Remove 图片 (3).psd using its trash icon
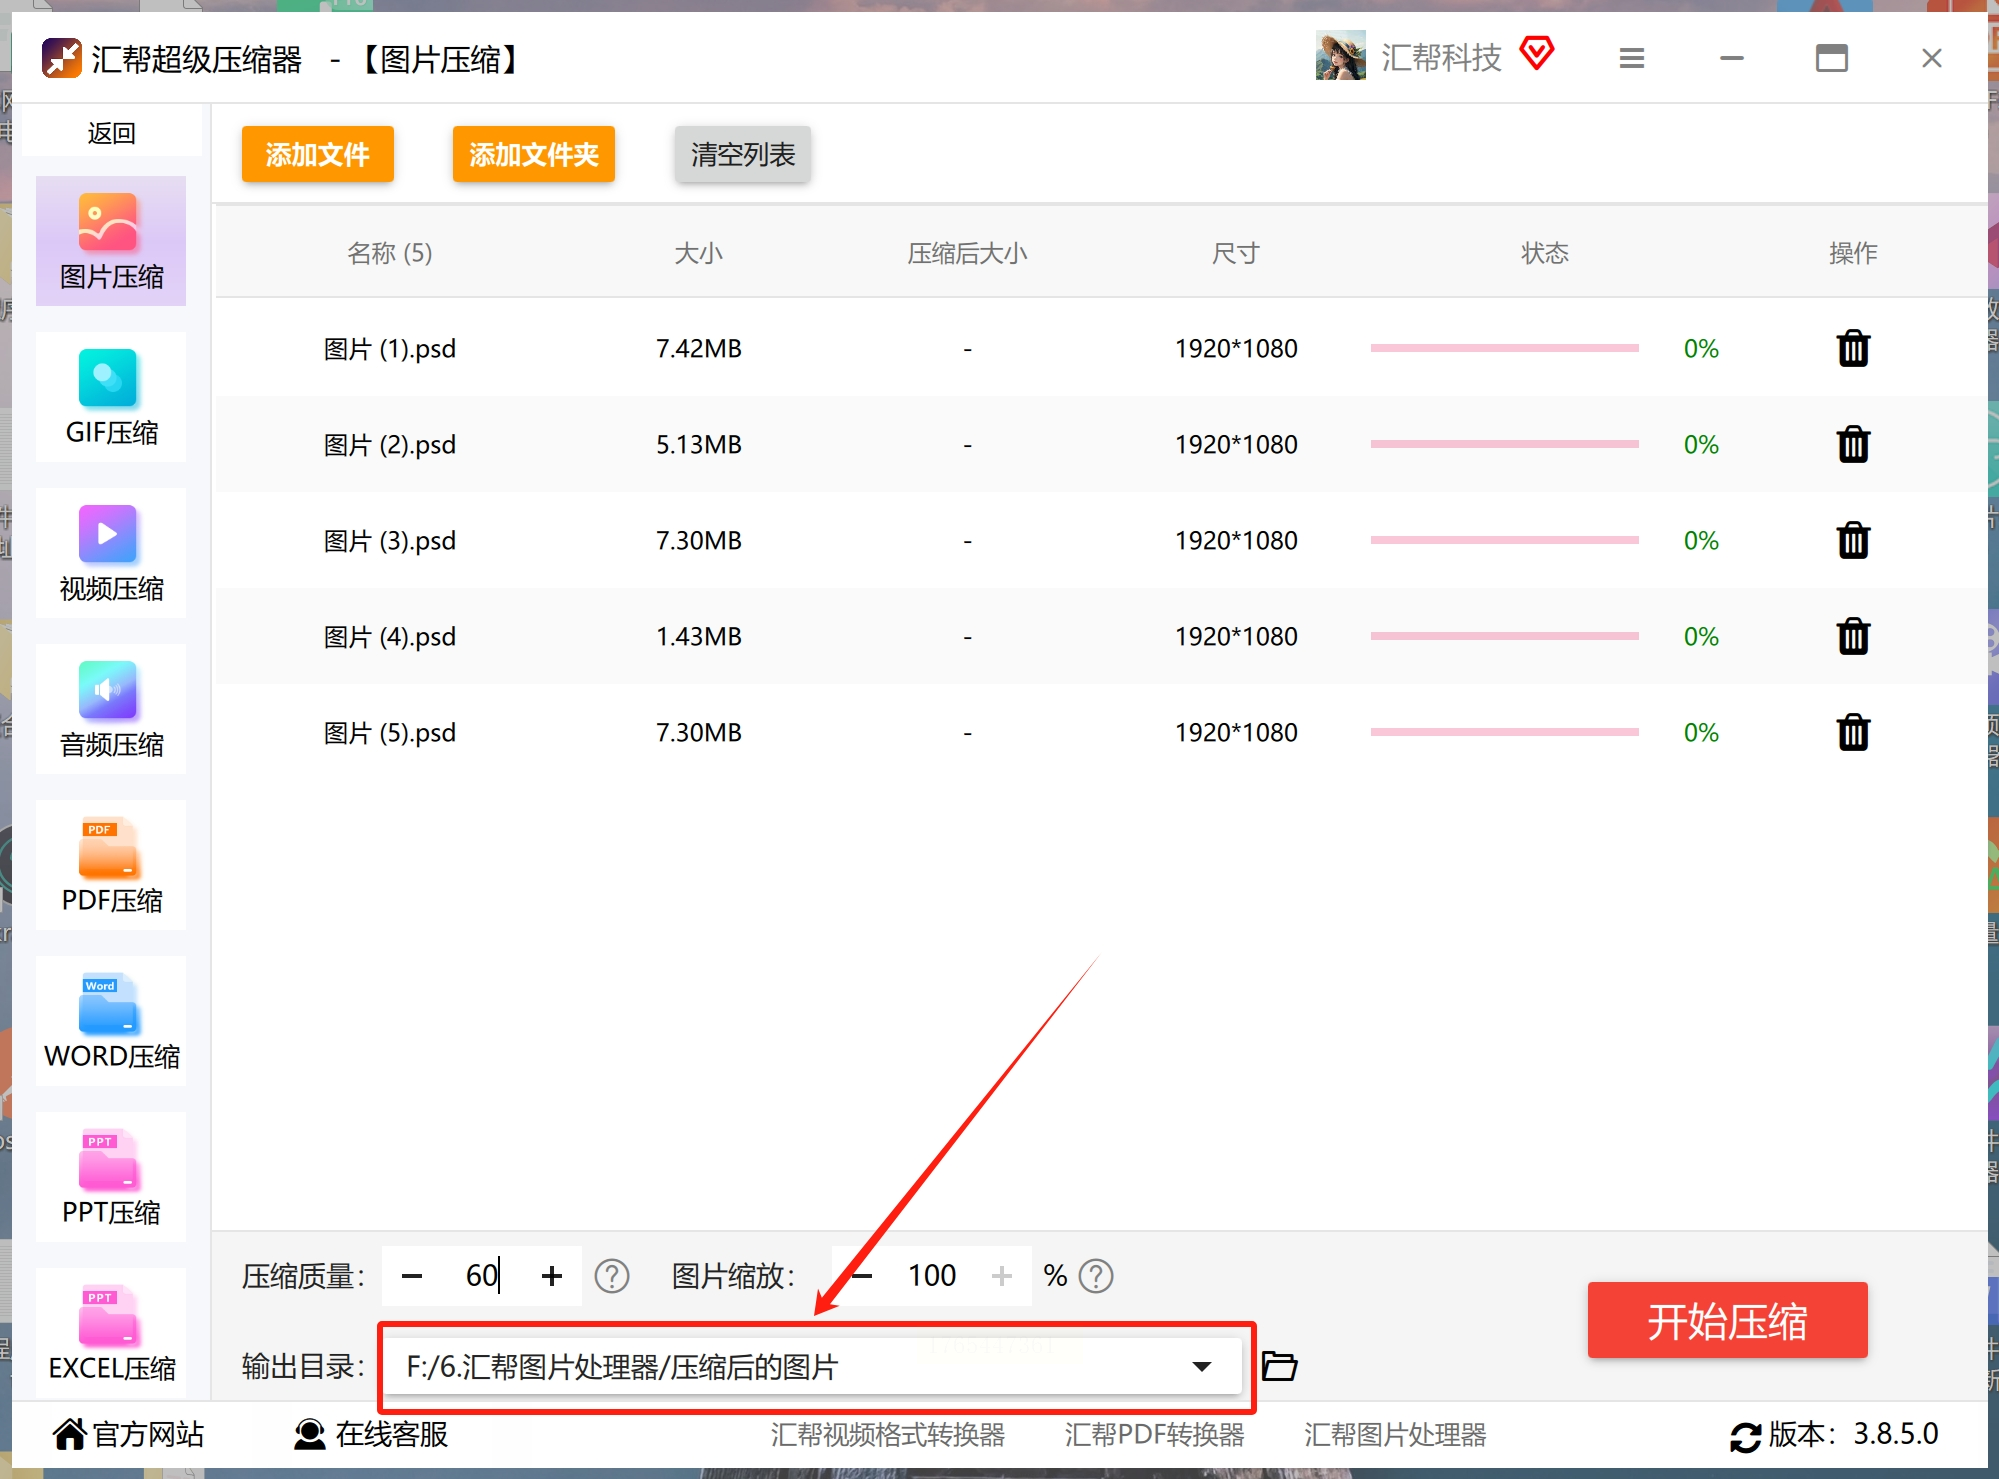This screenshot has width=1999, height=1479. [1852, 541]
